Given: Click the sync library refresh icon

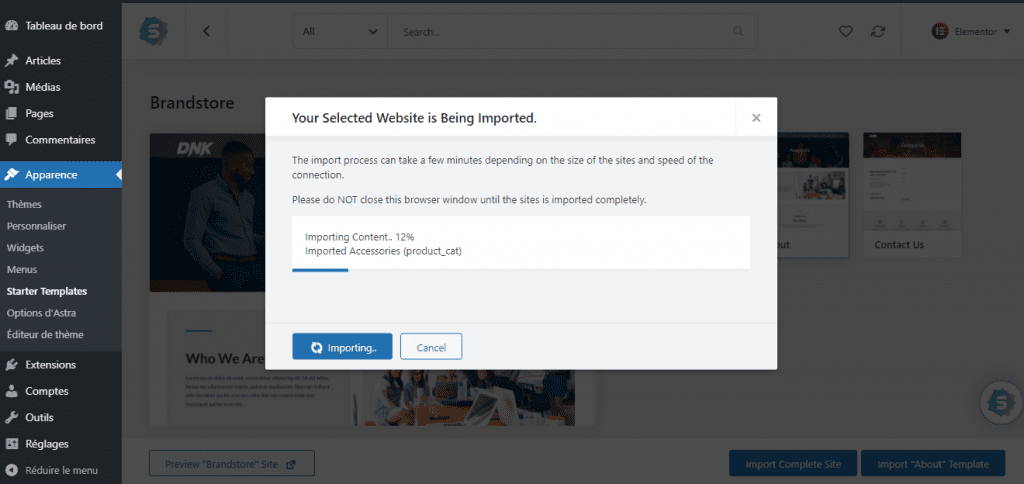Looking at the screenshot, I should (878, 31).
